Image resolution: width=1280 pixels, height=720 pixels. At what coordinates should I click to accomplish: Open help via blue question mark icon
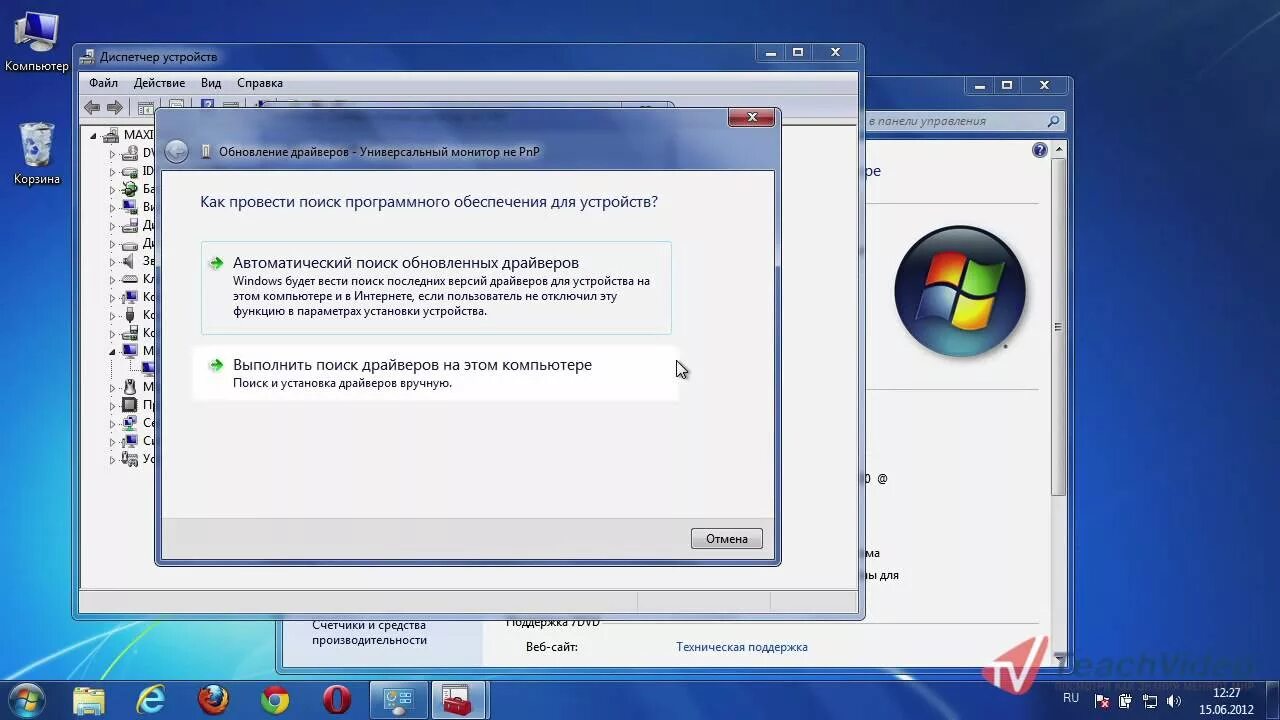click(1039, 150)
